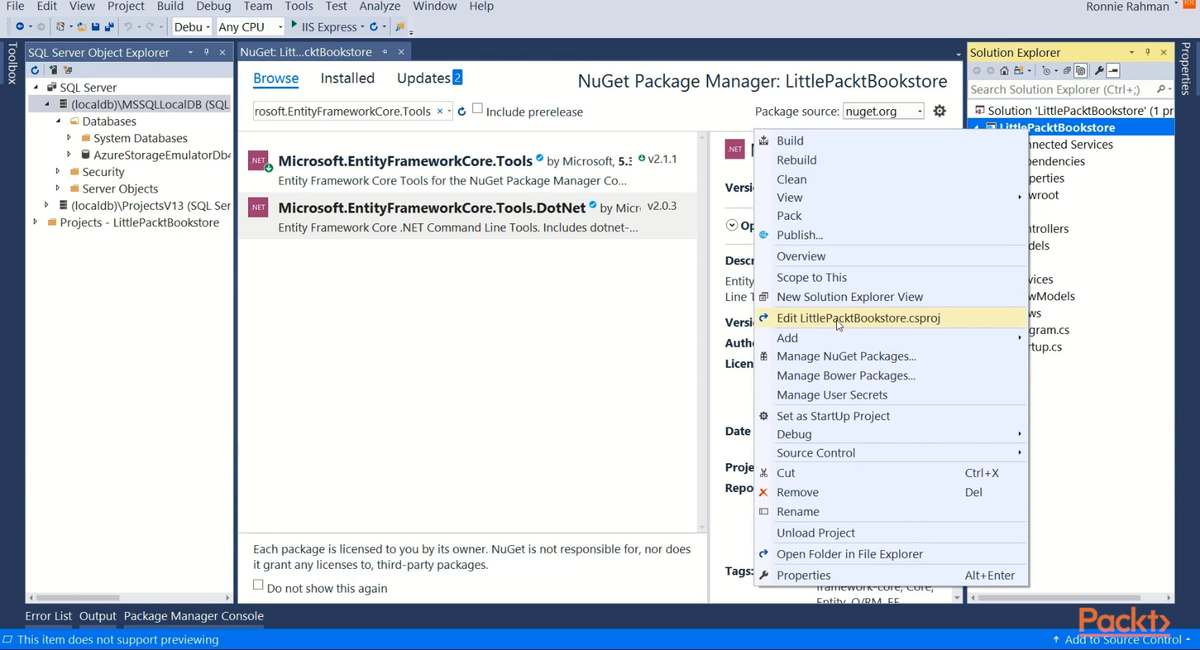The height and width of the screenshot is (650, 1200).
Task: Open NuGet package source settings gear
Action: [940, 111]
